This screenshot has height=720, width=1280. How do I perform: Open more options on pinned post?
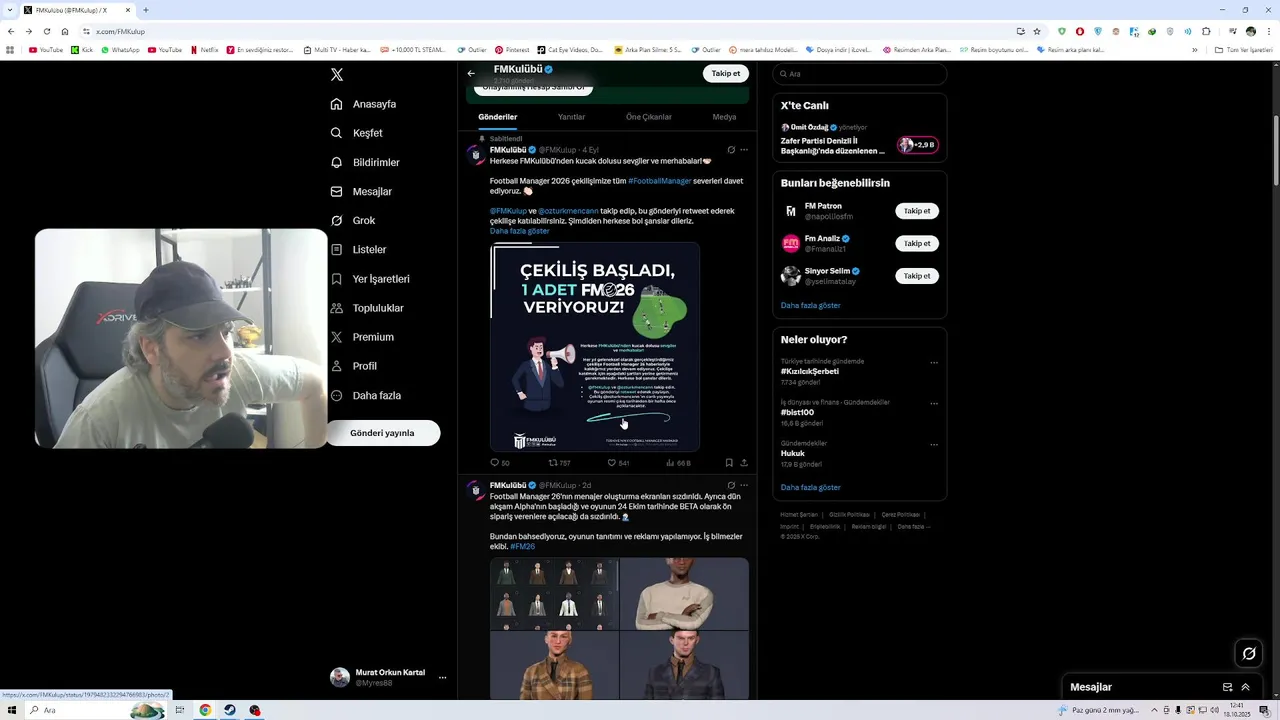pyautogui.click(x=744, y=150)
